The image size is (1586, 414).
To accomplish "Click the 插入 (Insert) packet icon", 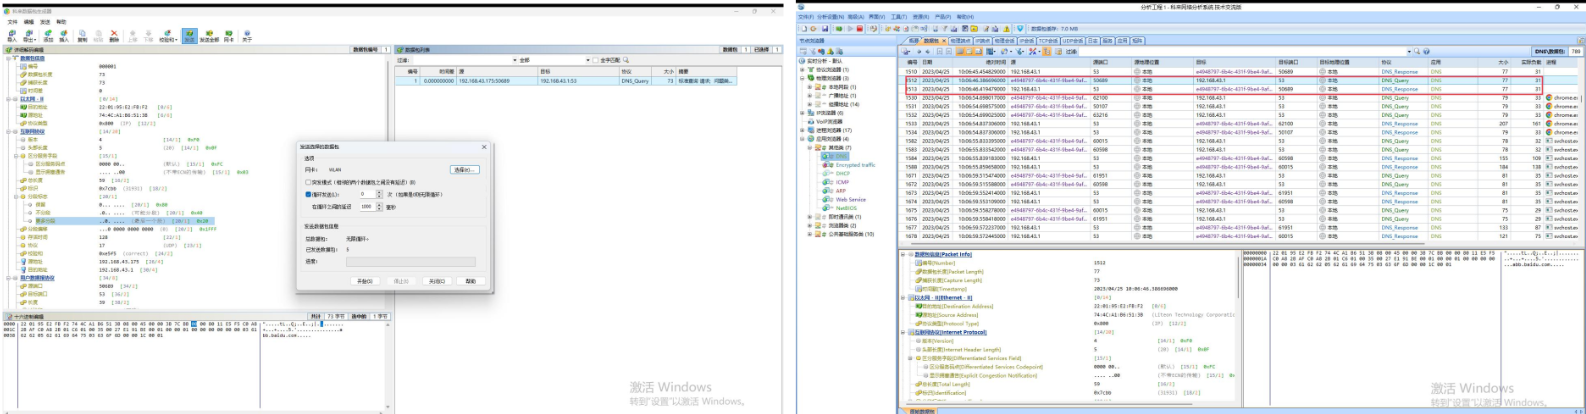I will [64, 35].
